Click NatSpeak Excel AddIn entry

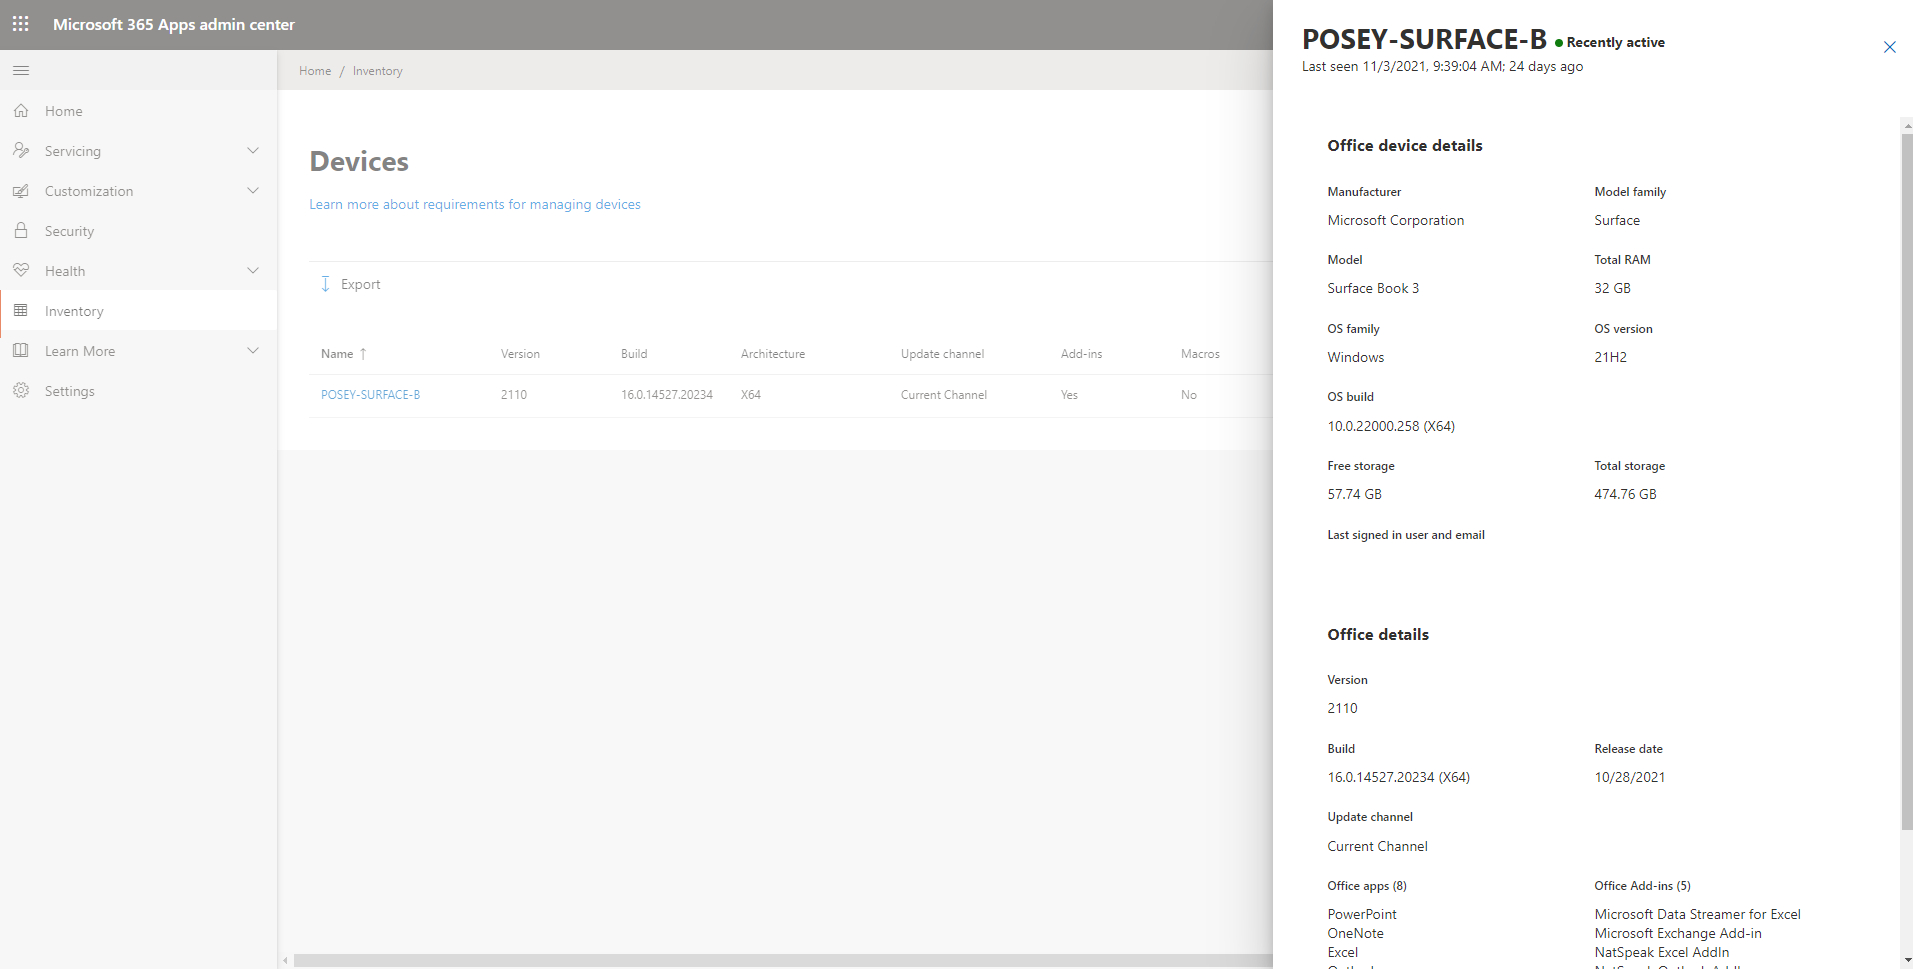coord(1662,952)
